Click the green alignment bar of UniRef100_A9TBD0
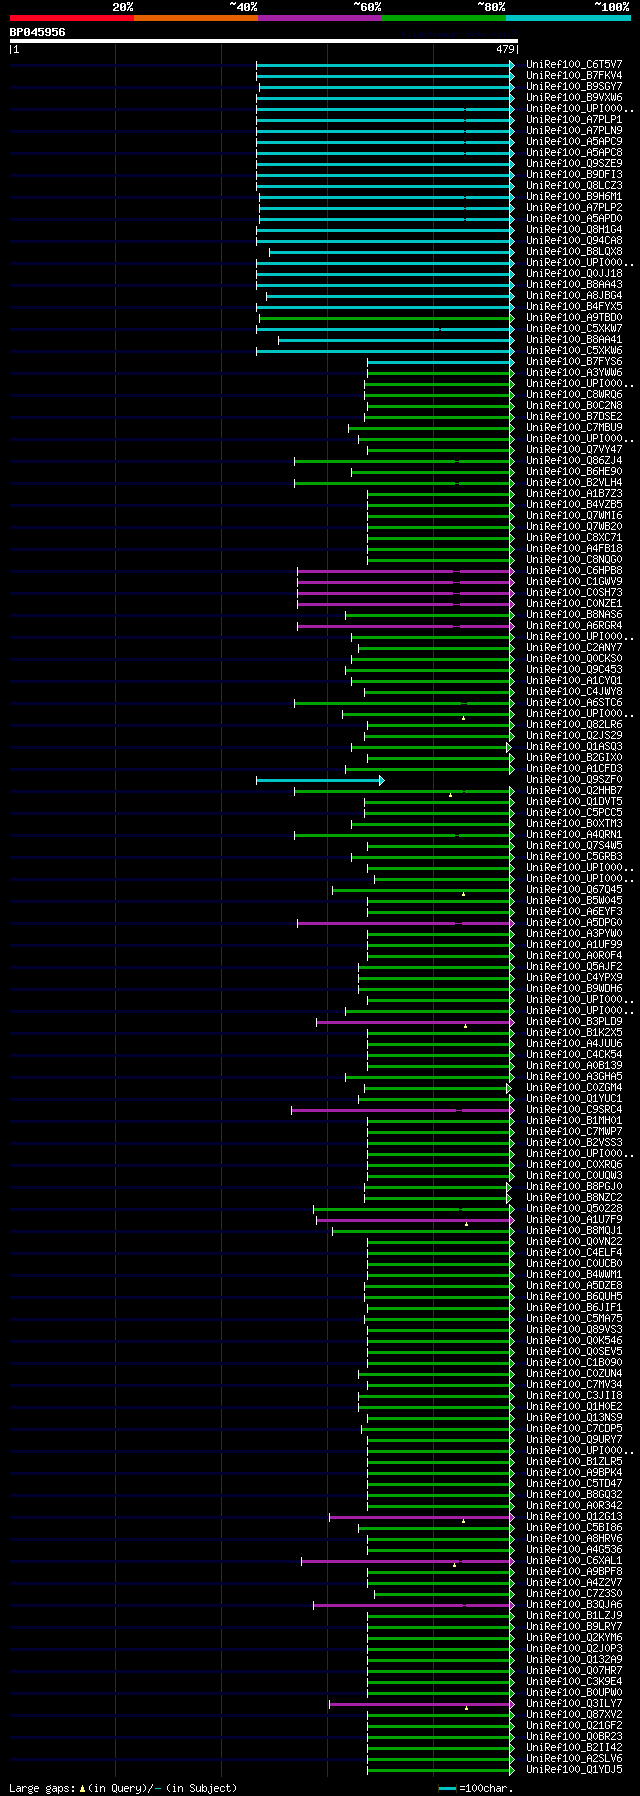The width and height of the screenshot is (640, 1796). click(387, 318)
